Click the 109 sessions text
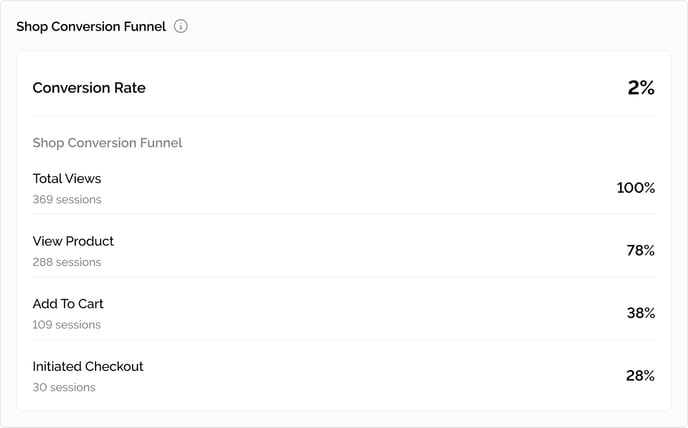The image size is (688, 428). pyautogui.click(x=67, y=325)
